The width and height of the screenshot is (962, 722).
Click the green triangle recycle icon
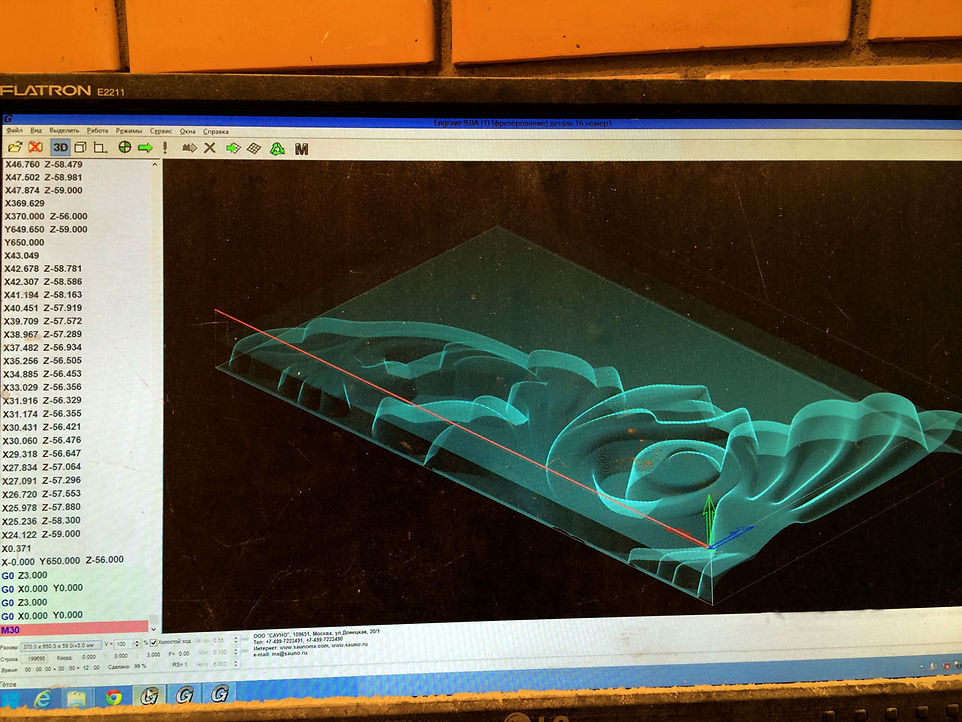277,148
